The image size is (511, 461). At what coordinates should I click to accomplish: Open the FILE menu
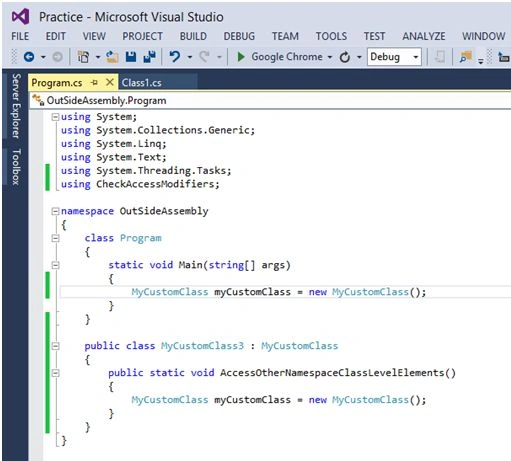pyautogui.click(x=20, y=36)
